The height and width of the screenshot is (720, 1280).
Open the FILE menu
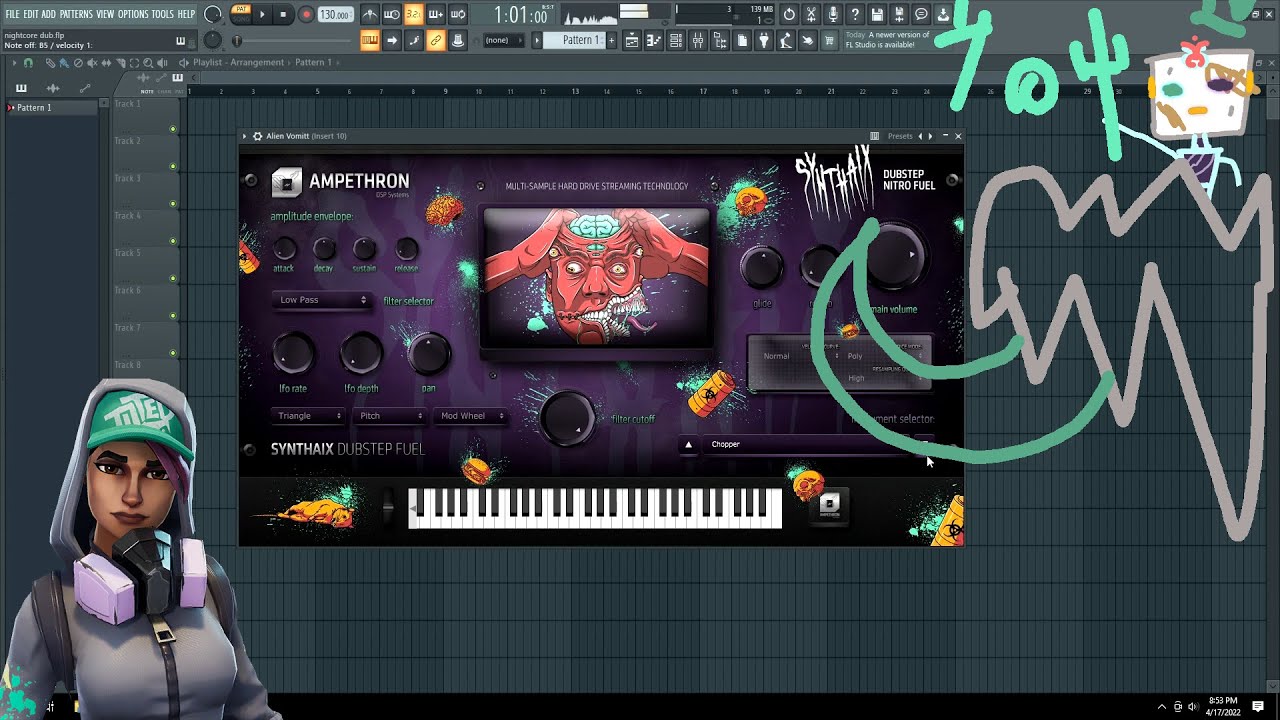coord(12,14)
